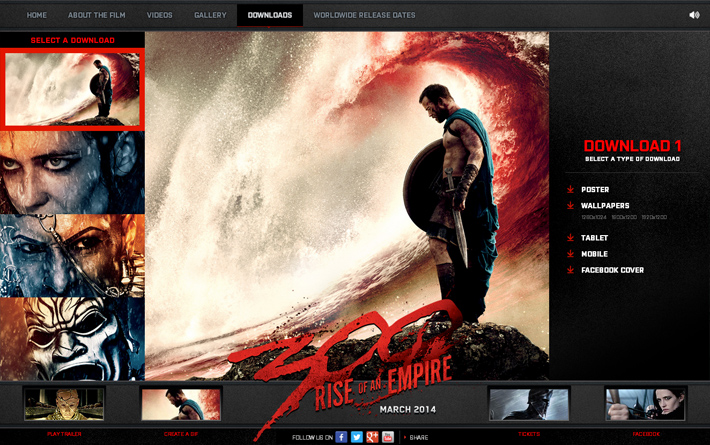The width and height of the screenshot is (710, 445).
Task: Click the download arrow icon beside Wallpapers
Action: pyautogui.click(x=571, y=206)
